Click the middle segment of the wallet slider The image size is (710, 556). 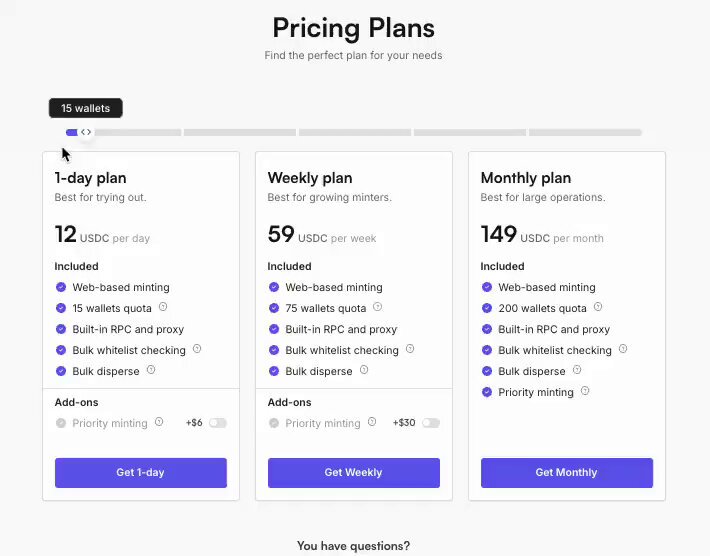(355, 133)
